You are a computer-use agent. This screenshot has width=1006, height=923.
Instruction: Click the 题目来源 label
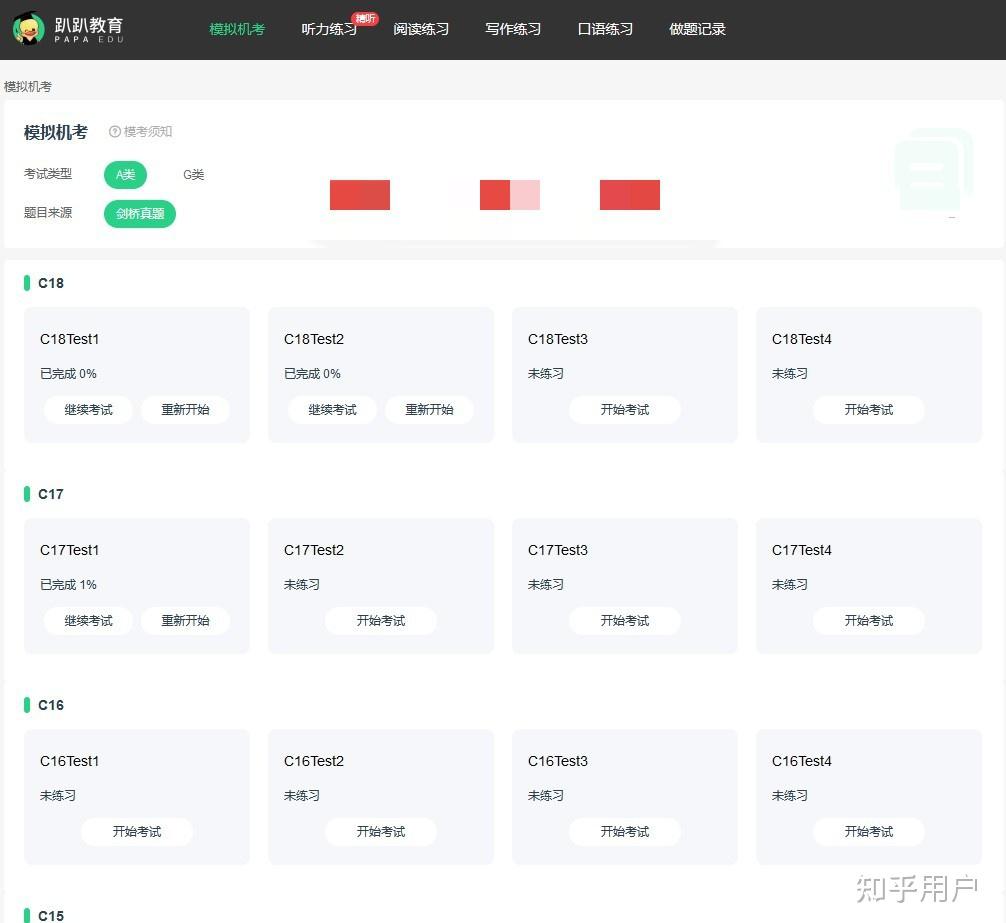[48, 212]
